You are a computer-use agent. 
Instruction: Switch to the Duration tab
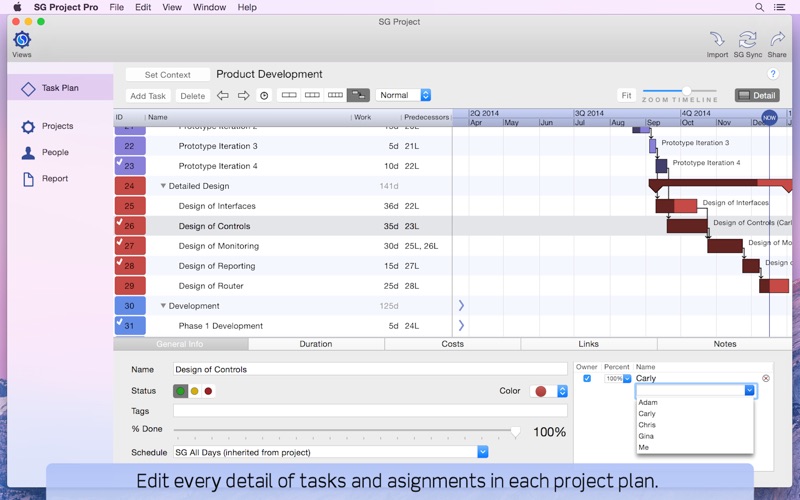[316, 344]
